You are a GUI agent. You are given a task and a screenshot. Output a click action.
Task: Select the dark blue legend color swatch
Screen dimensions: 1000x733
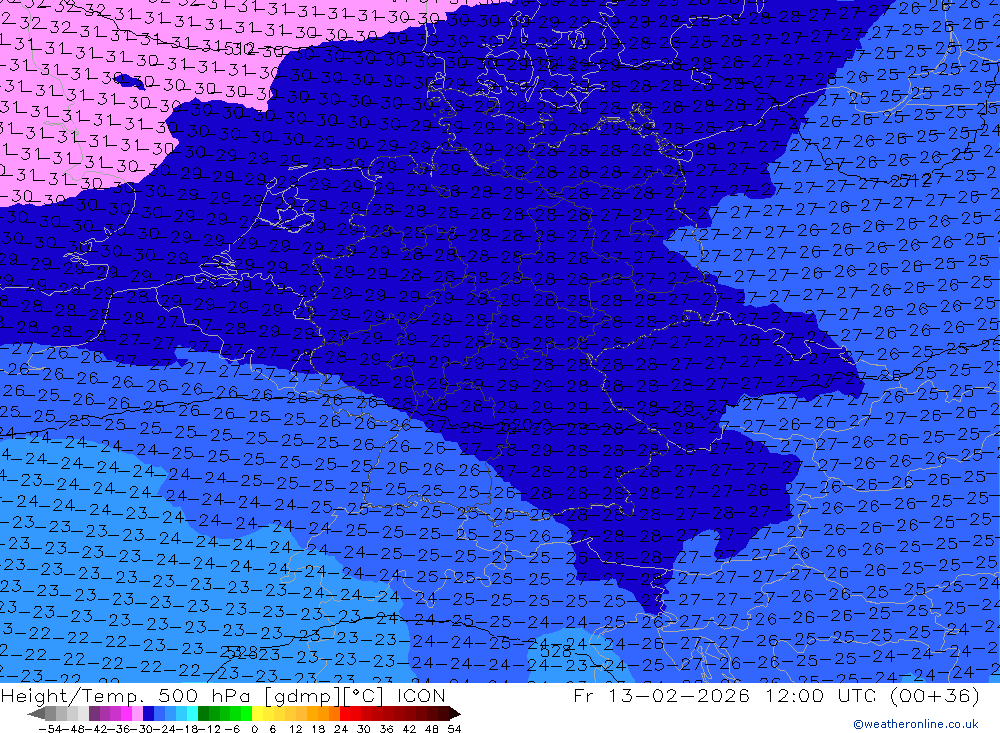[x=148, y=713]
